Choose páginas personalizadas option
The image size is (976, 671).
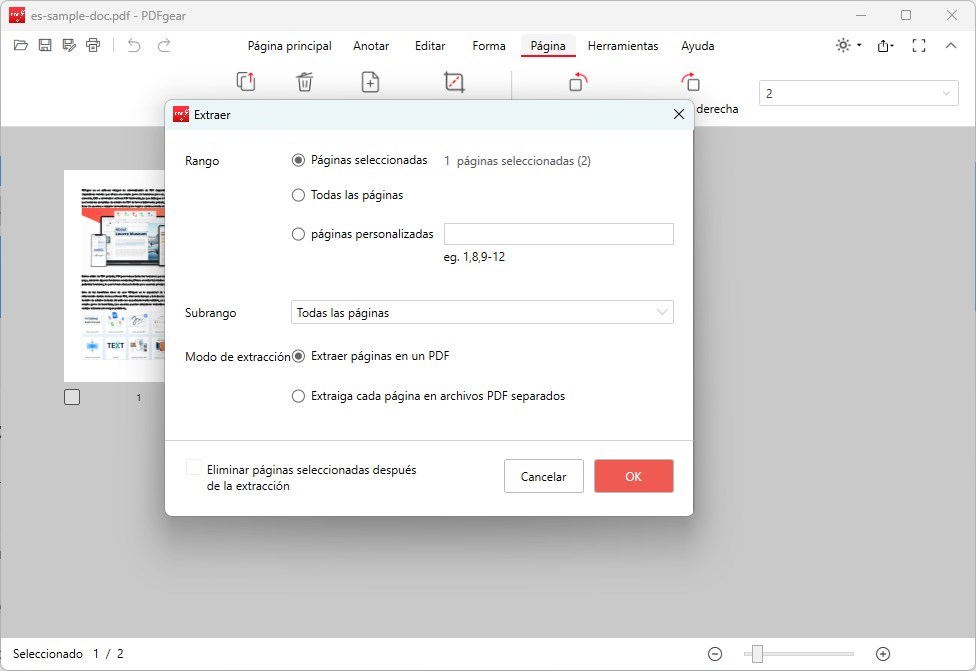pos(298,233)
